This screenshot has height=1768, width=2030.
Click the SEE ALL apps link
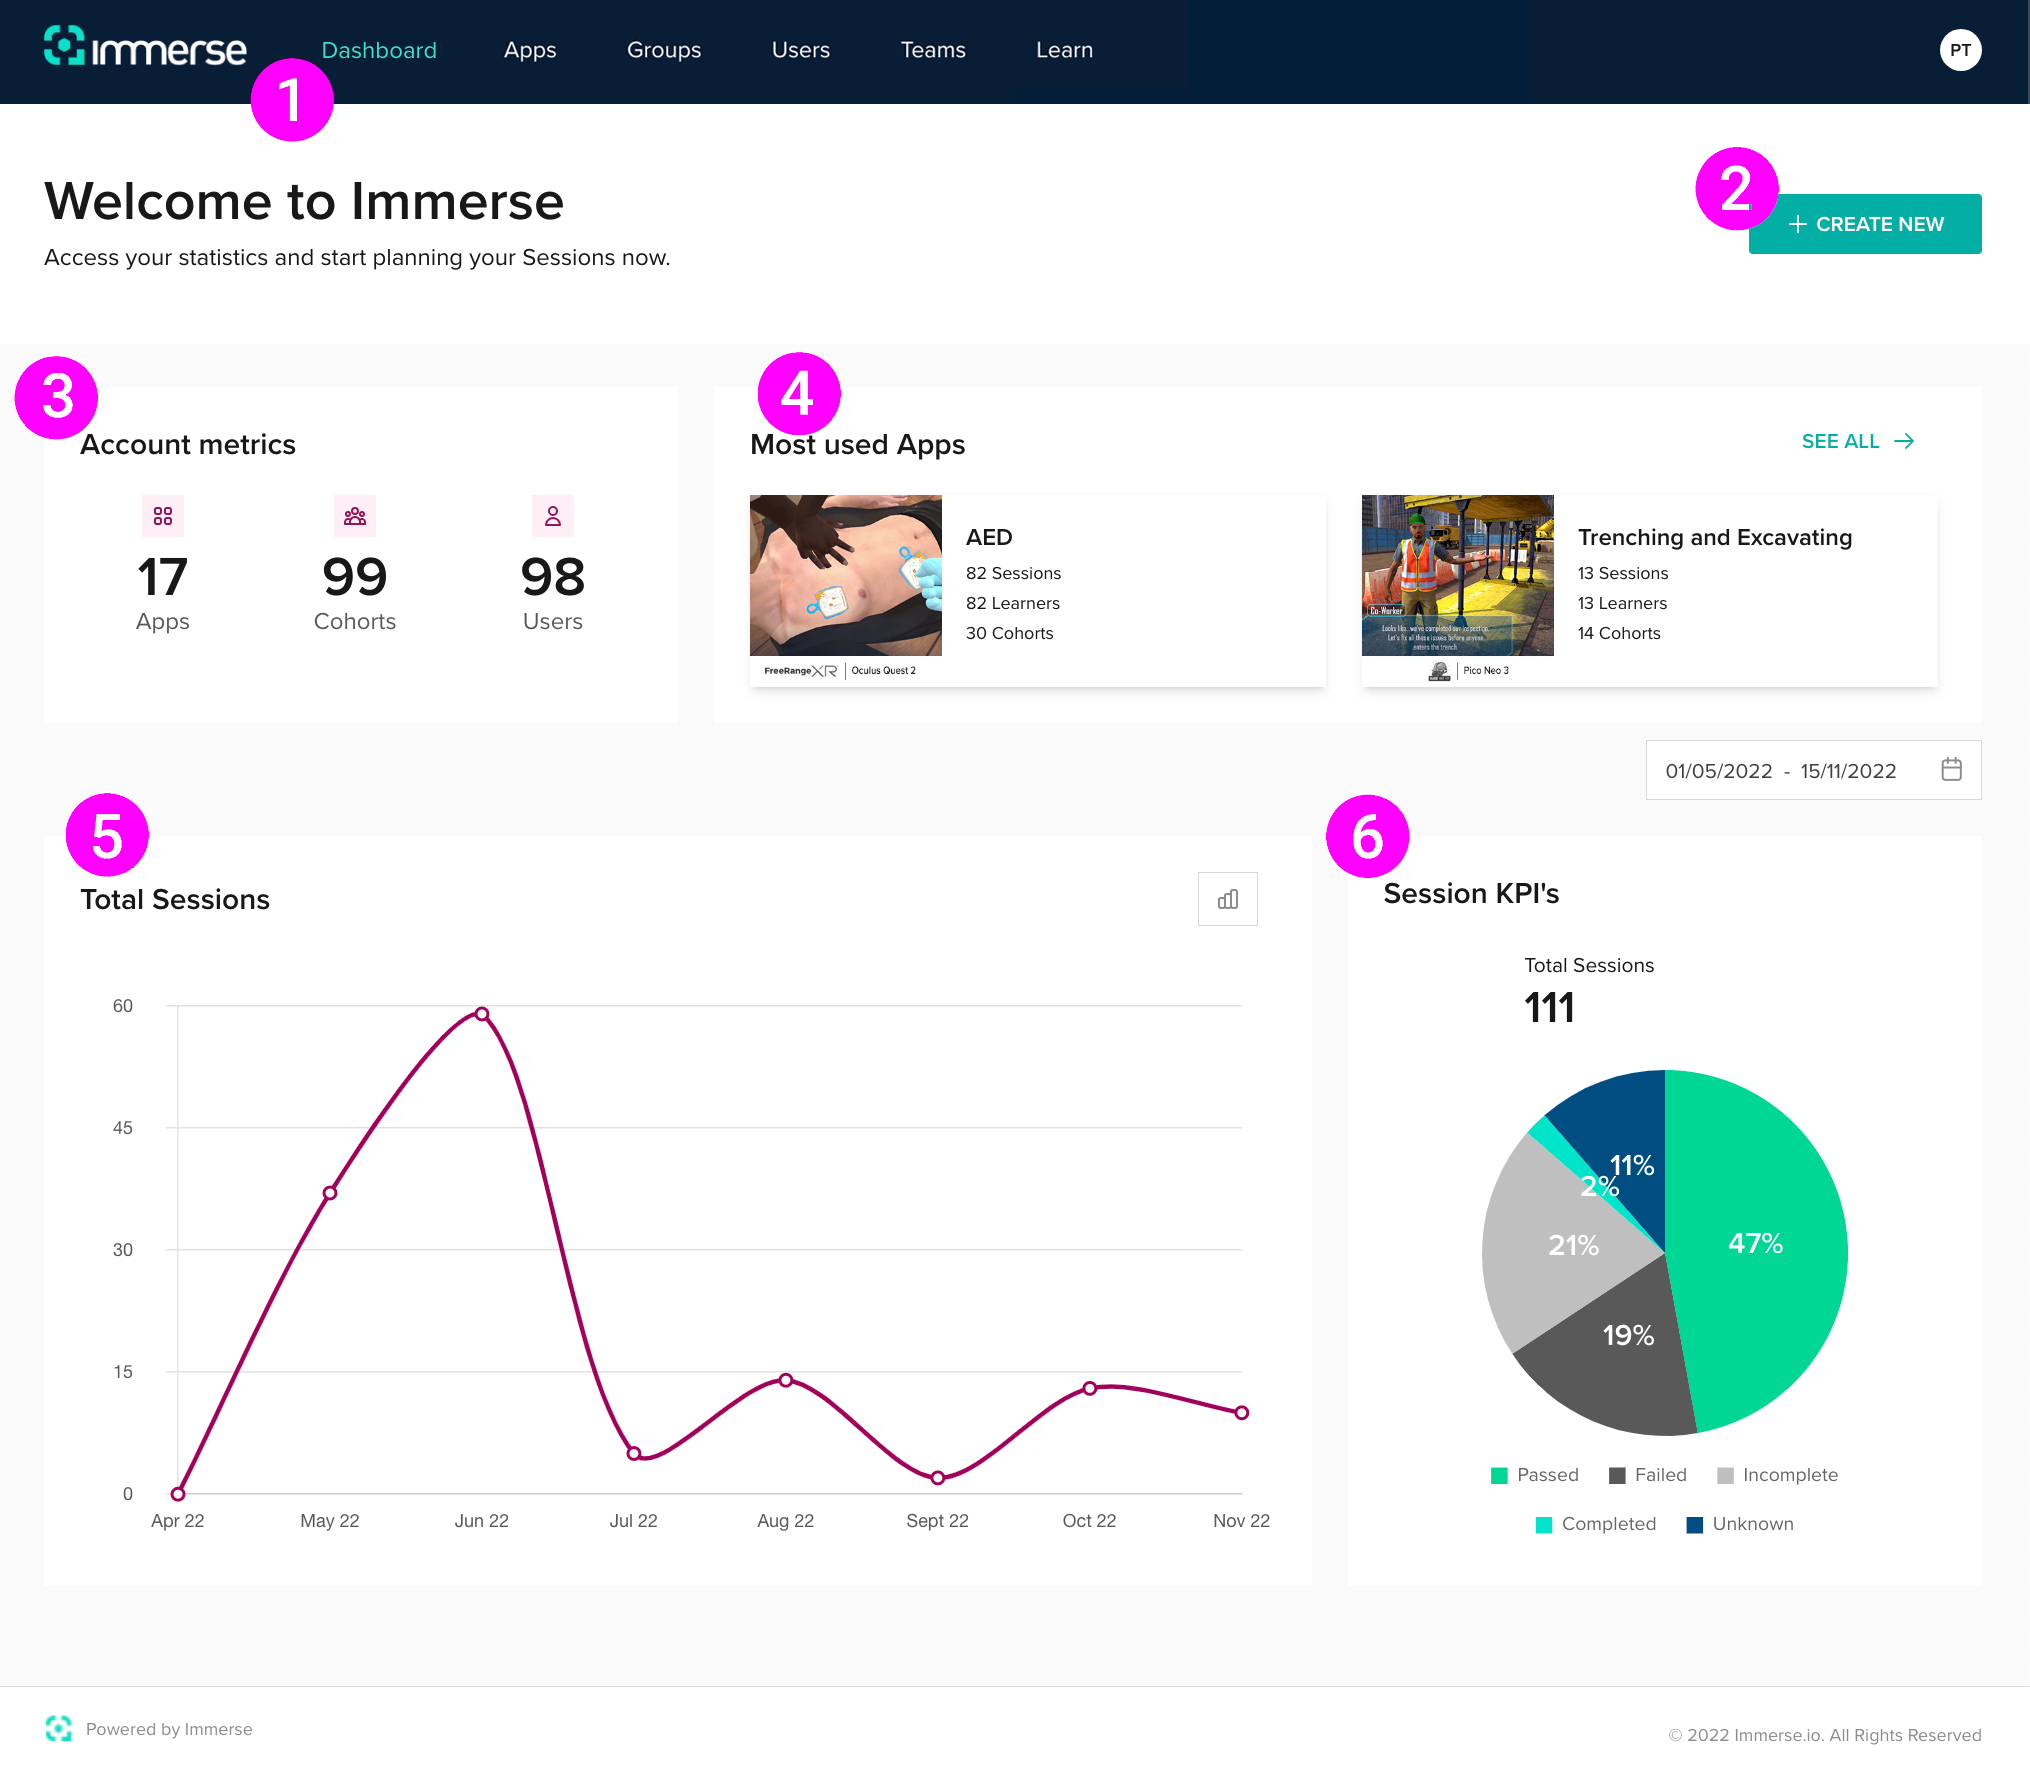point(1841,441)
